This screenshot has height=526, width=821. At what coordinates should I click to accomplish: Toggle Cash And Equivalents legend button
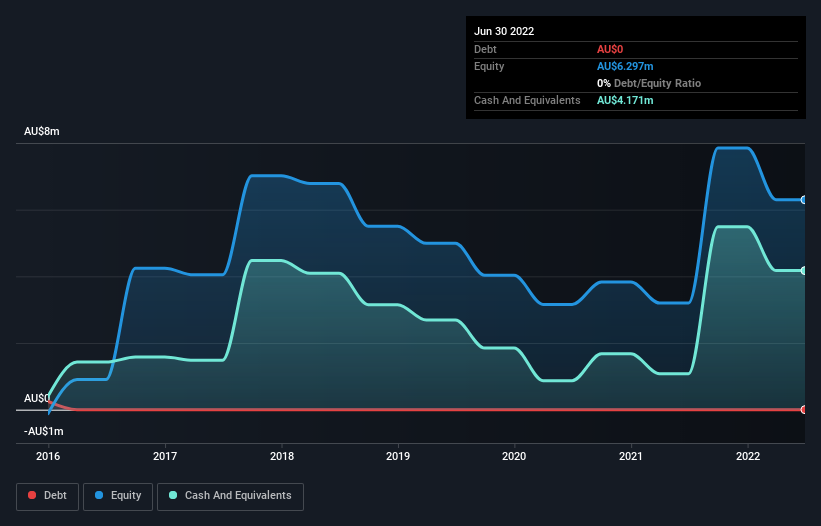pyautogui.click(x=230, y=496)
